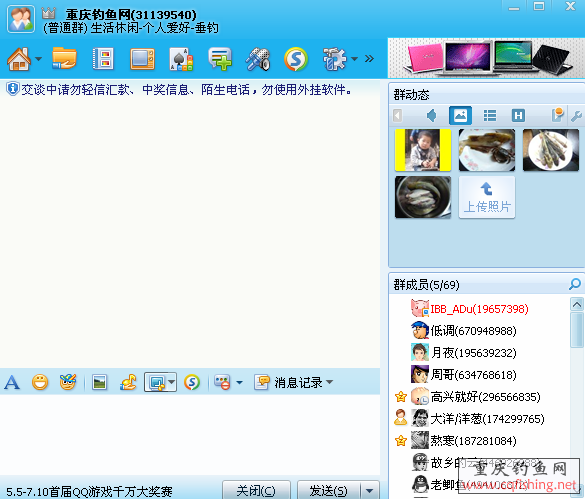The width and height of the screenshot is (585, 499).
Task: Click the person icon beside 大洋/洋葱
Action: click(x=400, y=418)
